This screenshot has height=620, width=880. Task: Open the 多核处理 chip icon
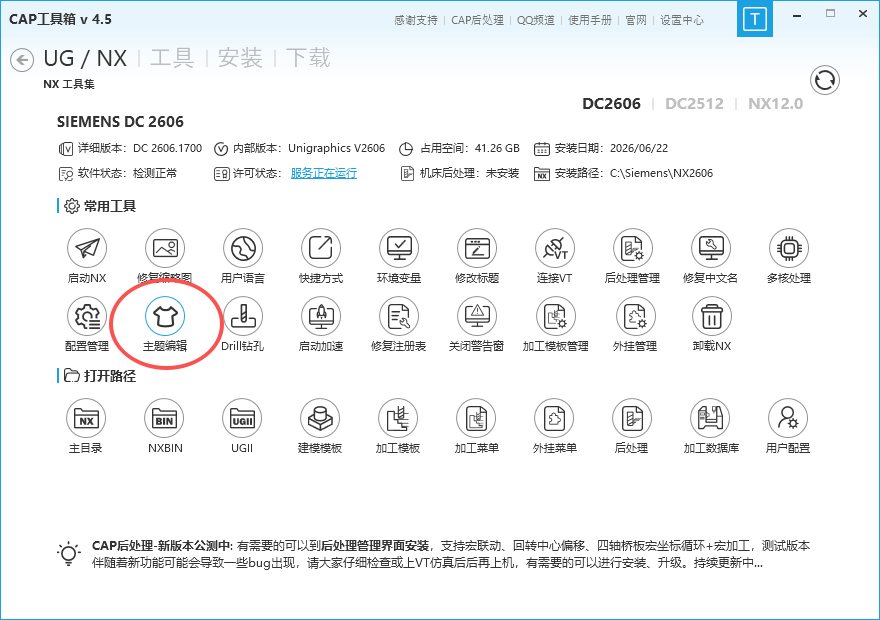tap(789, 248)
